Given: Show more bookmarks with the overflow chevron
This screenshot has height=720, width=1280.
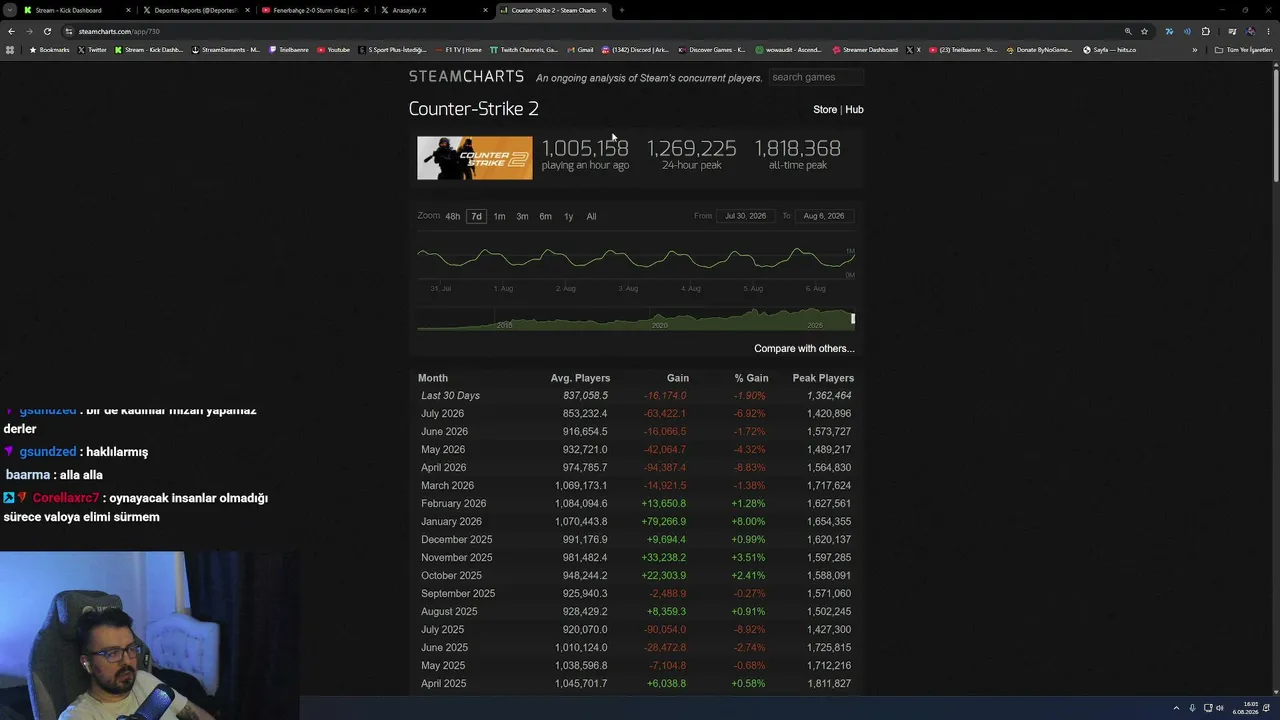Looking at the screenshot, I should (x=1194, y=49).
